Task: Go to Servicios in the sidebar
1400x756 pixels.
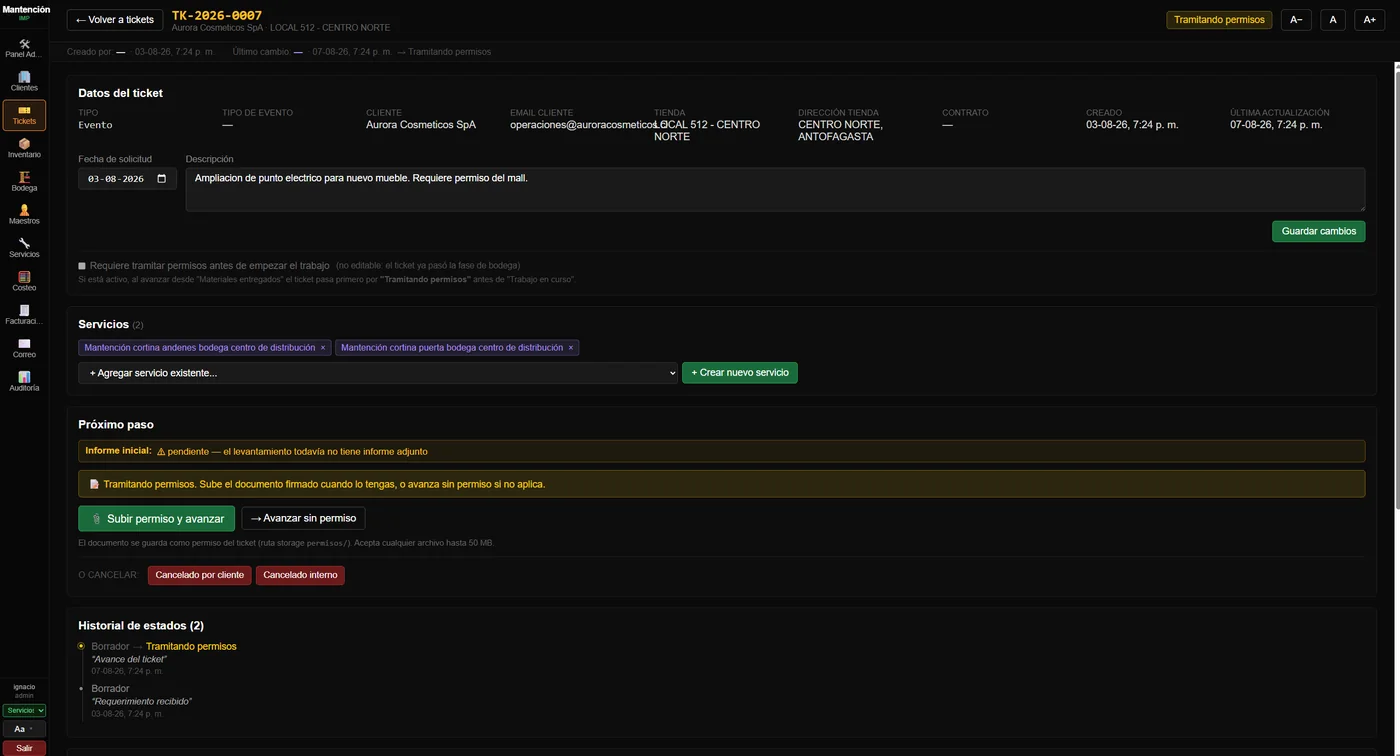Action: pyautogui.click(x=24, y=247)
